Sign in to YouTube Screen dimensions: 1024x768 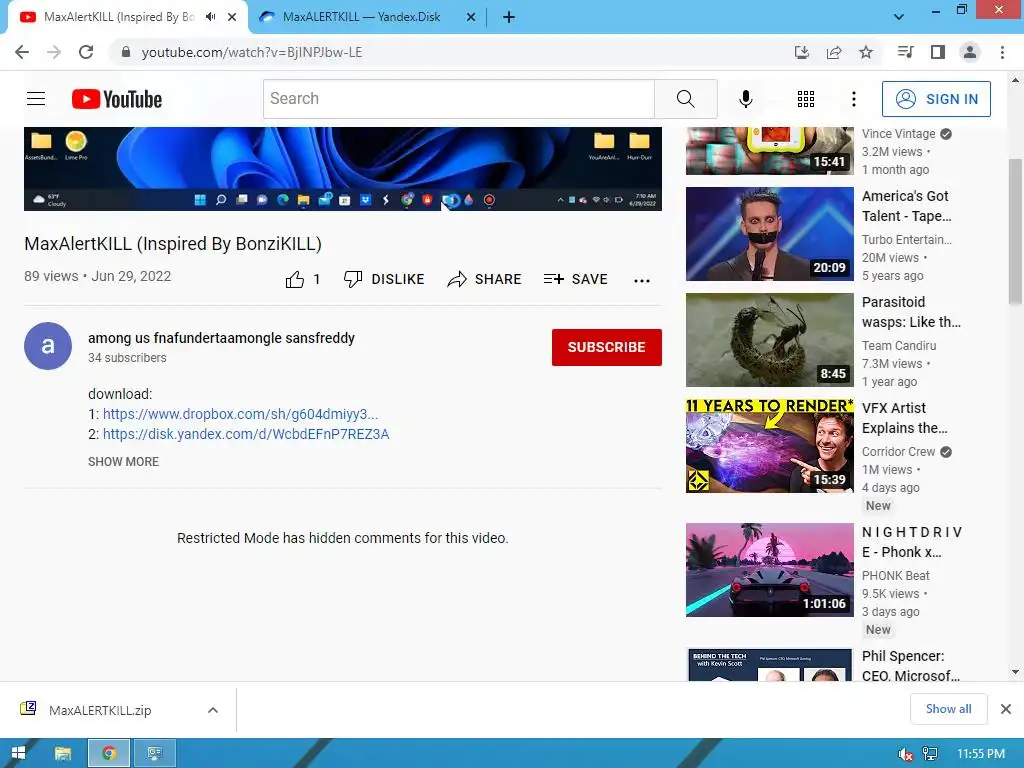tap(936, 99)
